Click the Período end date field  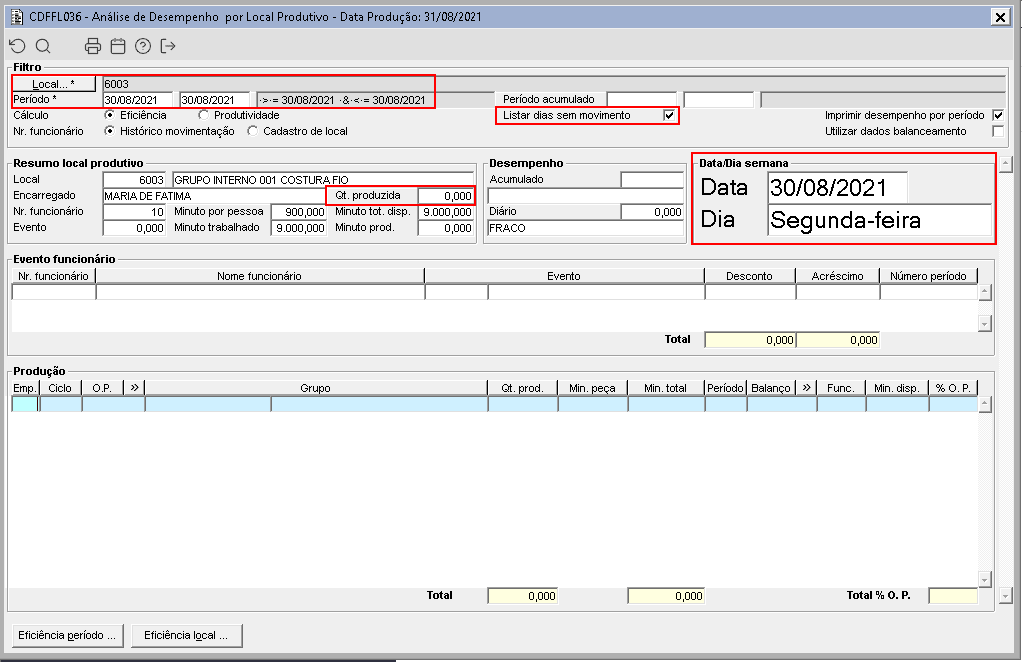pos(214,100)
